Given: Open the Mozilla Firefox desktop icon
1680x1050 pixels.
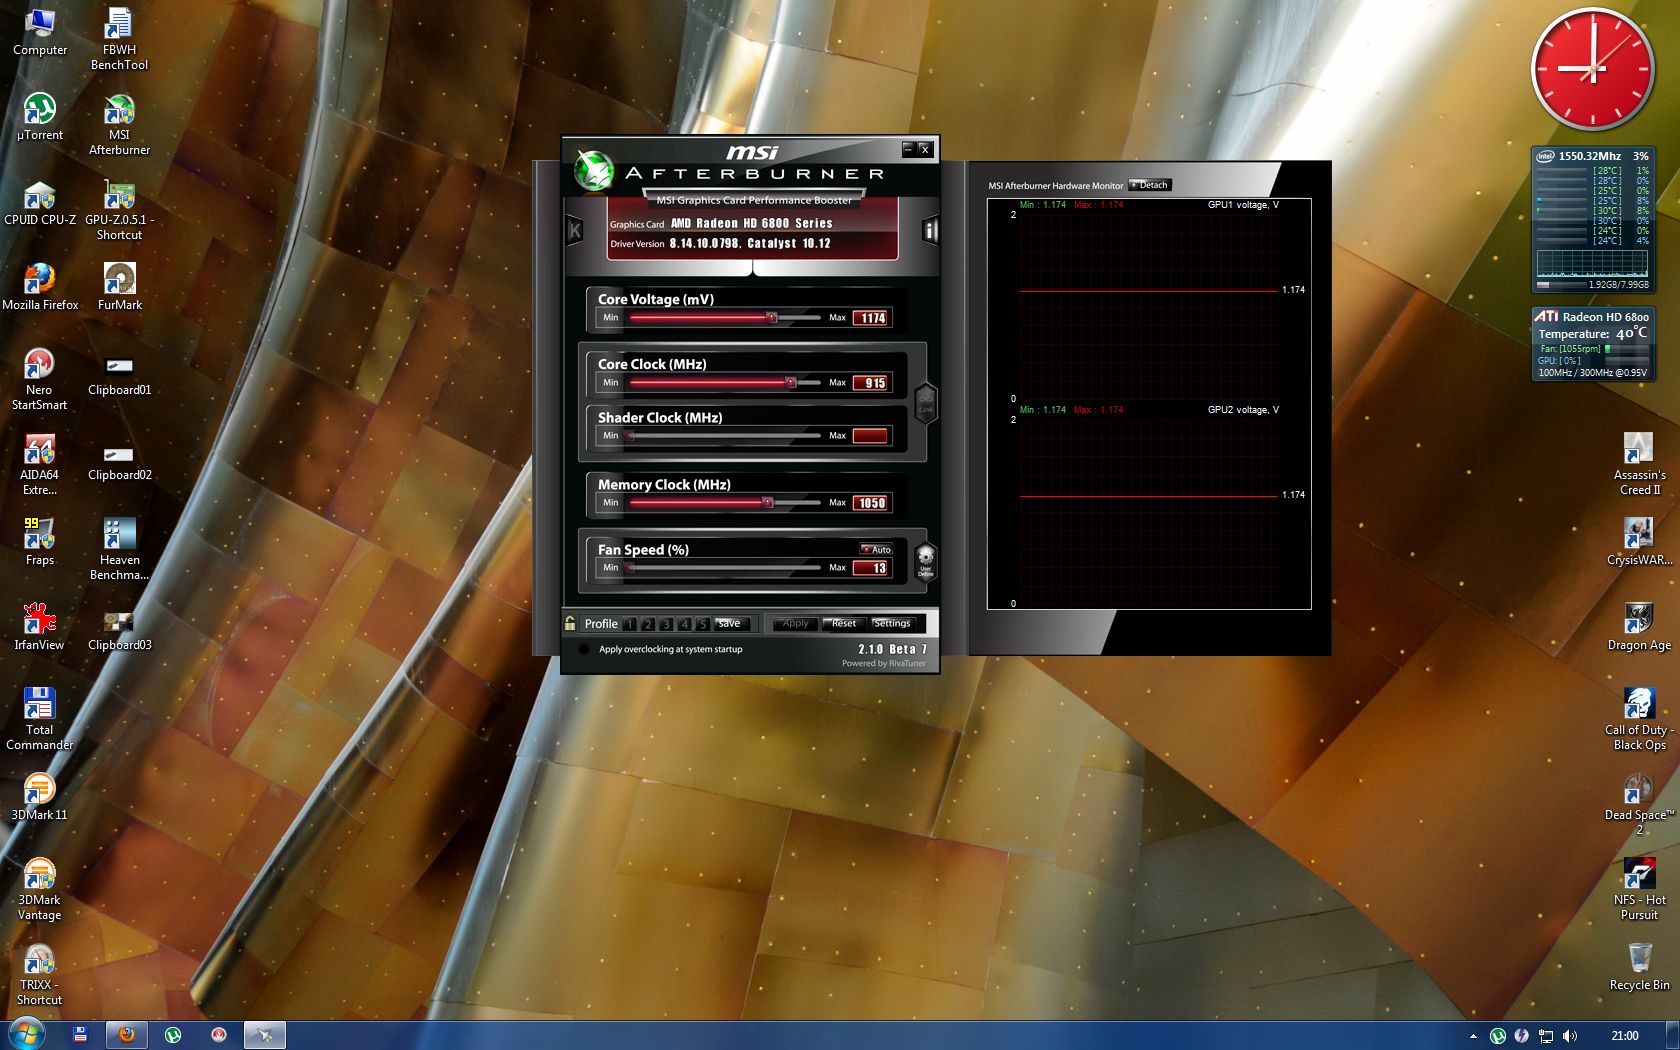Looking at the screenshot, I should click(40, 287).
